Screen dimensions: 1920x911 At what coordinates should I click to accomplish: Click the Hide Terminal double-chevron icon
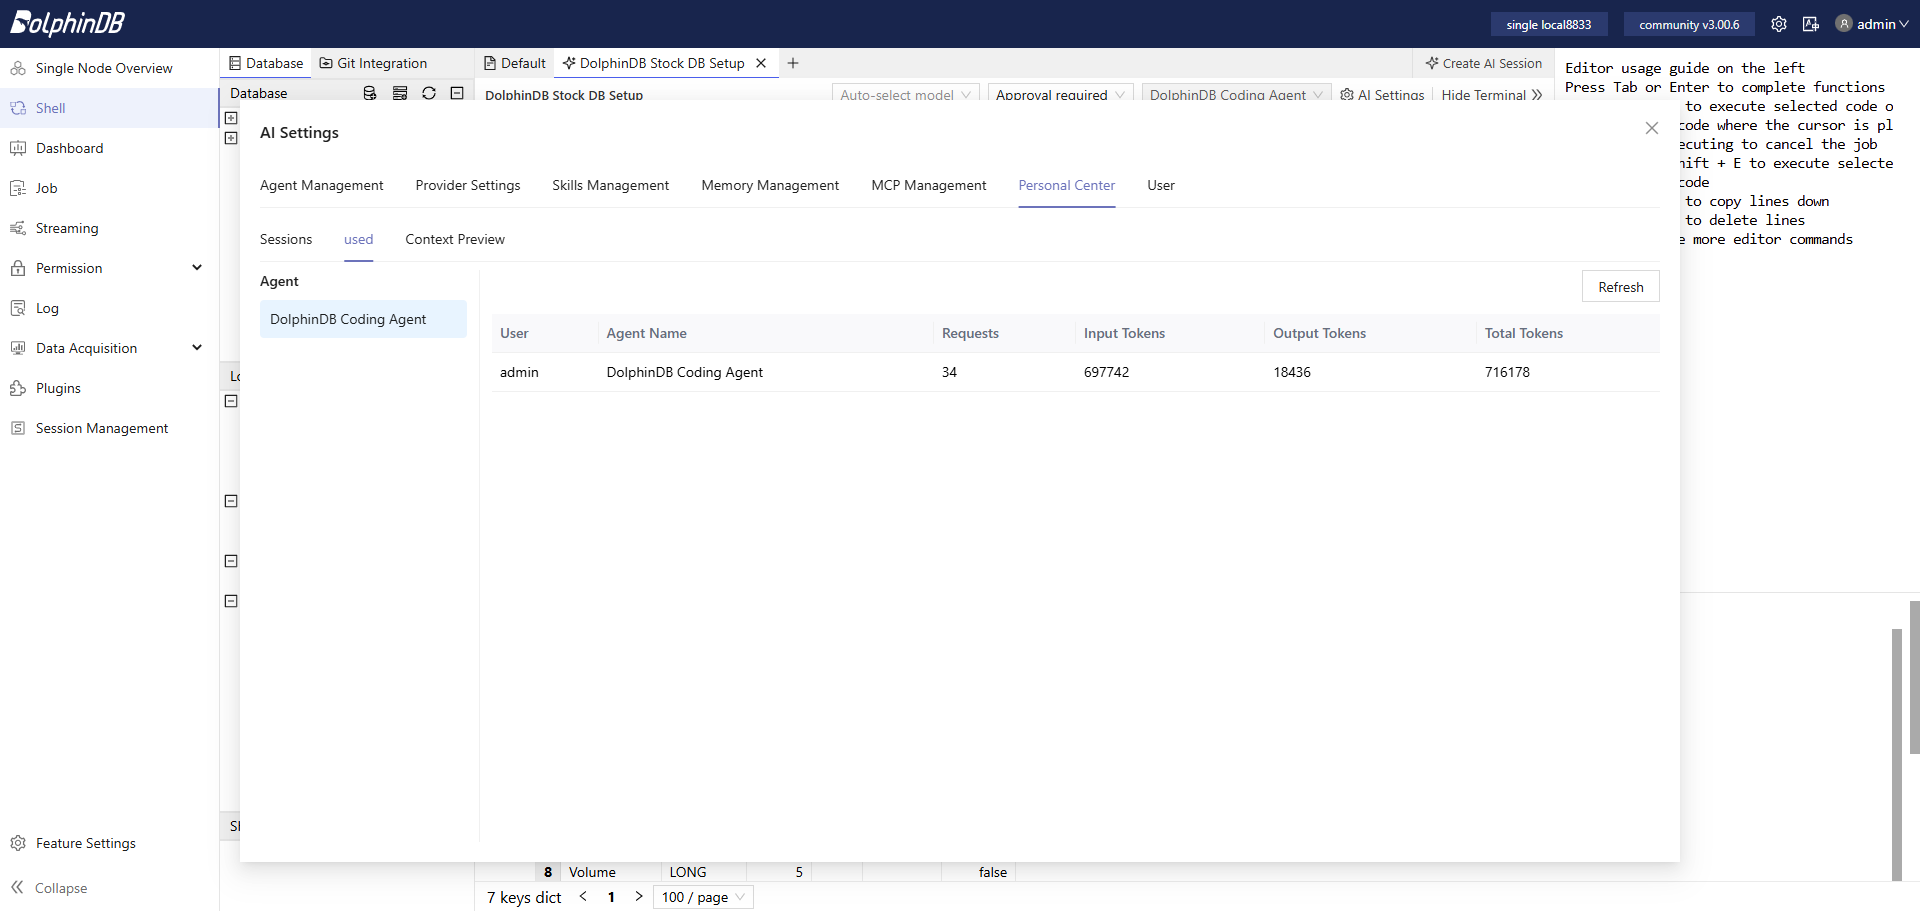click(x=1537, y=95)
